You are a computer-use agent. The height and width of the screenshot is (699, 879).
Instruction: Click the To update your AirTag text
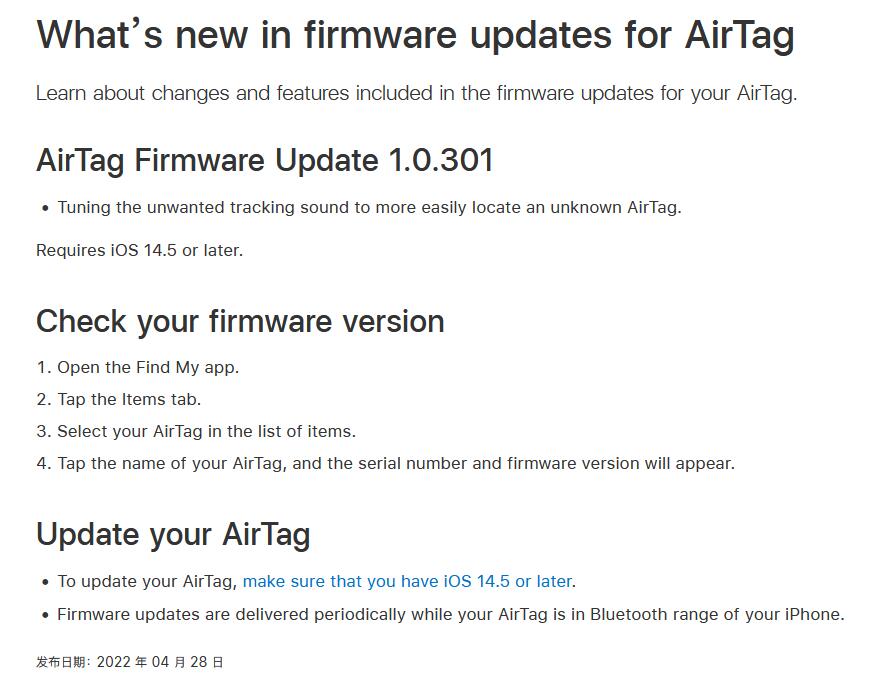[x=147, y=581]
